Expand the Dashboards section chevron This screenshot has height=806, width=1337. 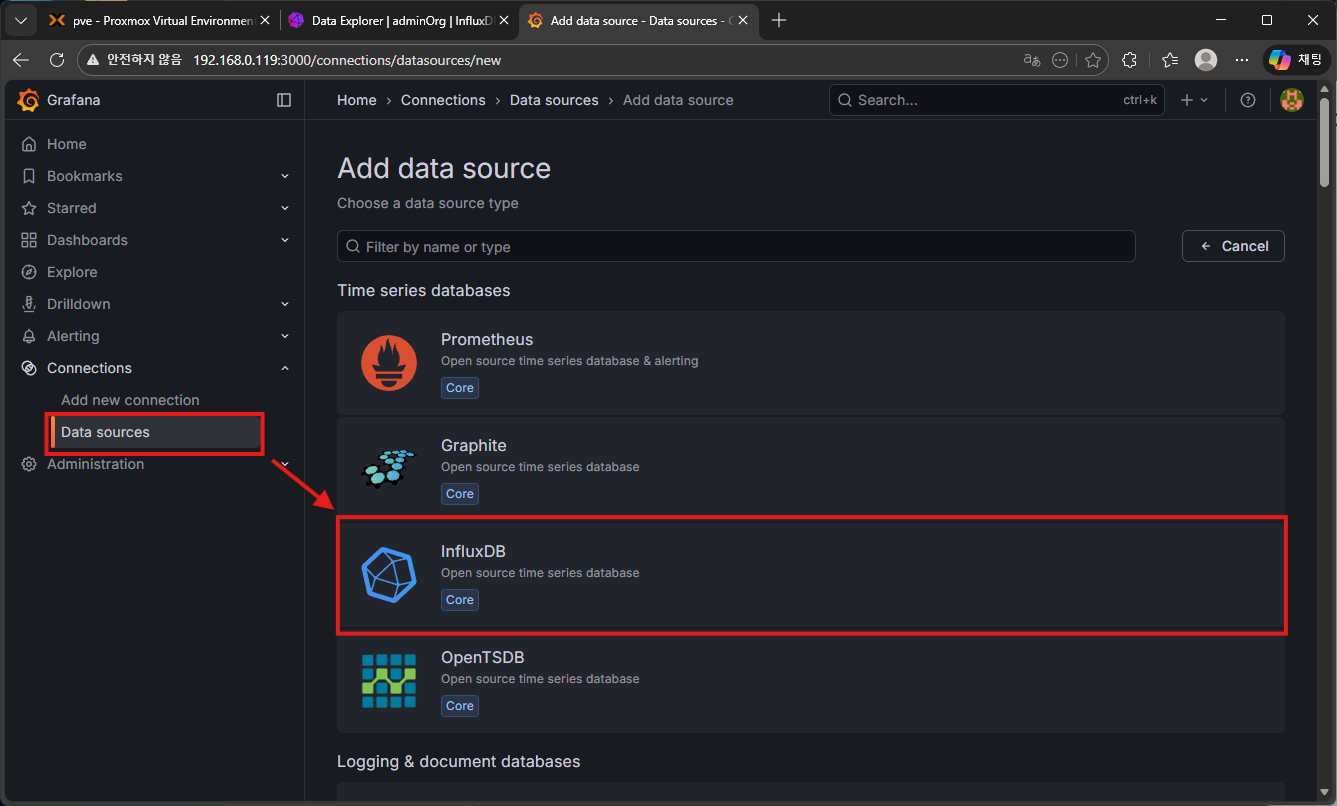(285, 240)
